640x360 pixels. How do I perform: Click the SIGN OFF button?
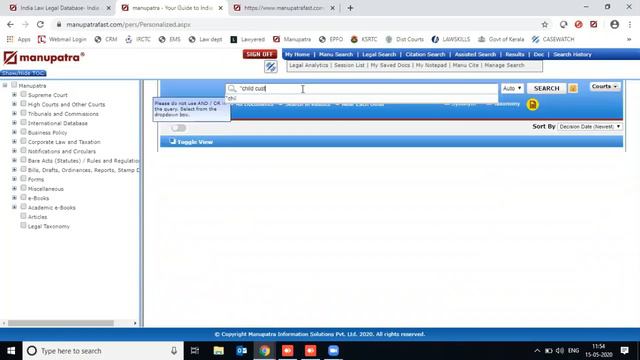tap(260, 54)
